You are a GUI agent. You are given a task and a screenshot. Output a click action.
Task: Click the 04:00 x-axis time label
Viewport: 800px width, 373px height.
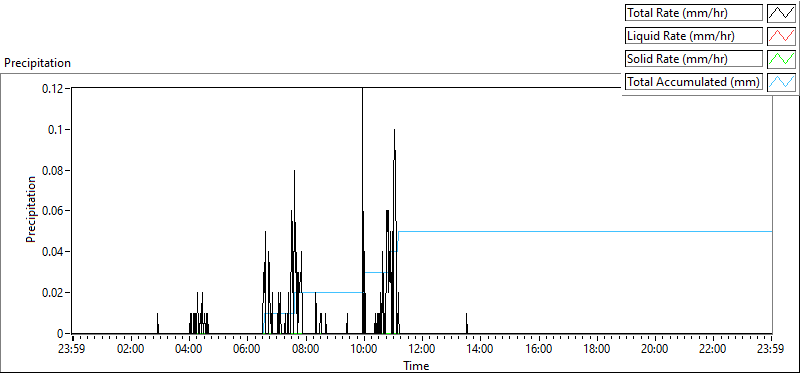(189, 349)
